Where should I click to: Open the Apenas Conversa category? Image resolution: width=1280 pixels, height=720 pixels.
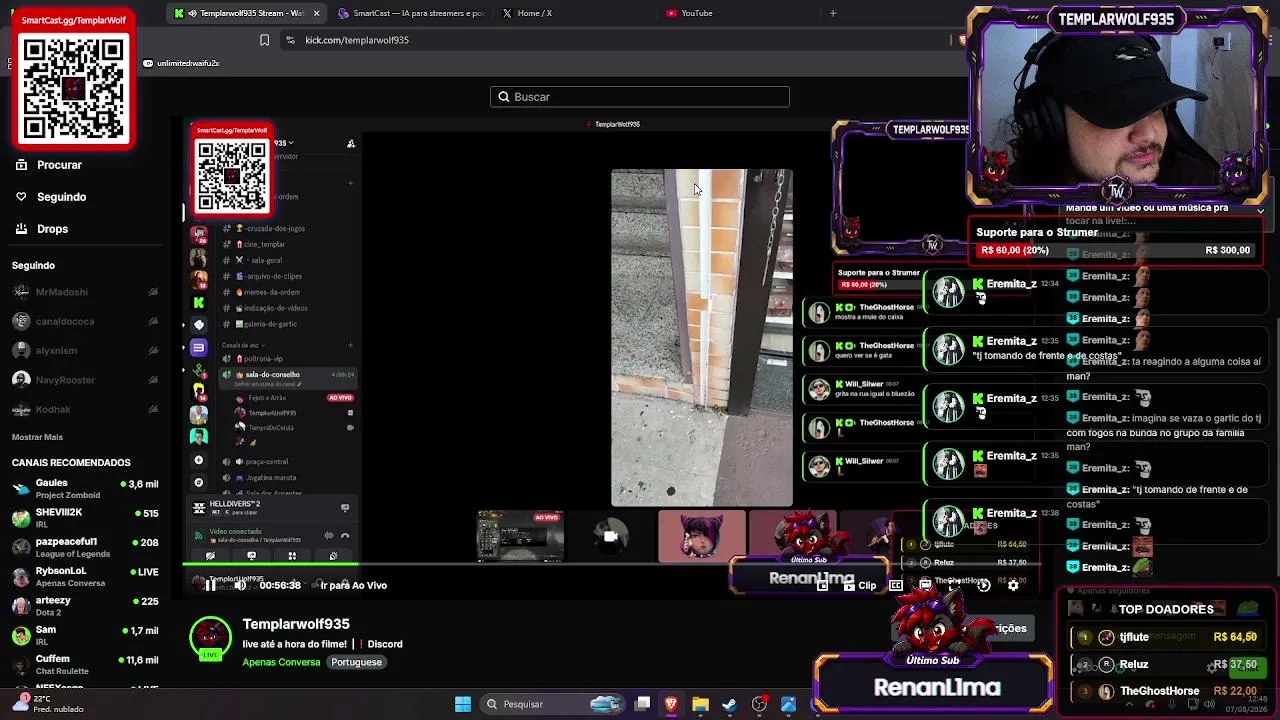[281, 662]
